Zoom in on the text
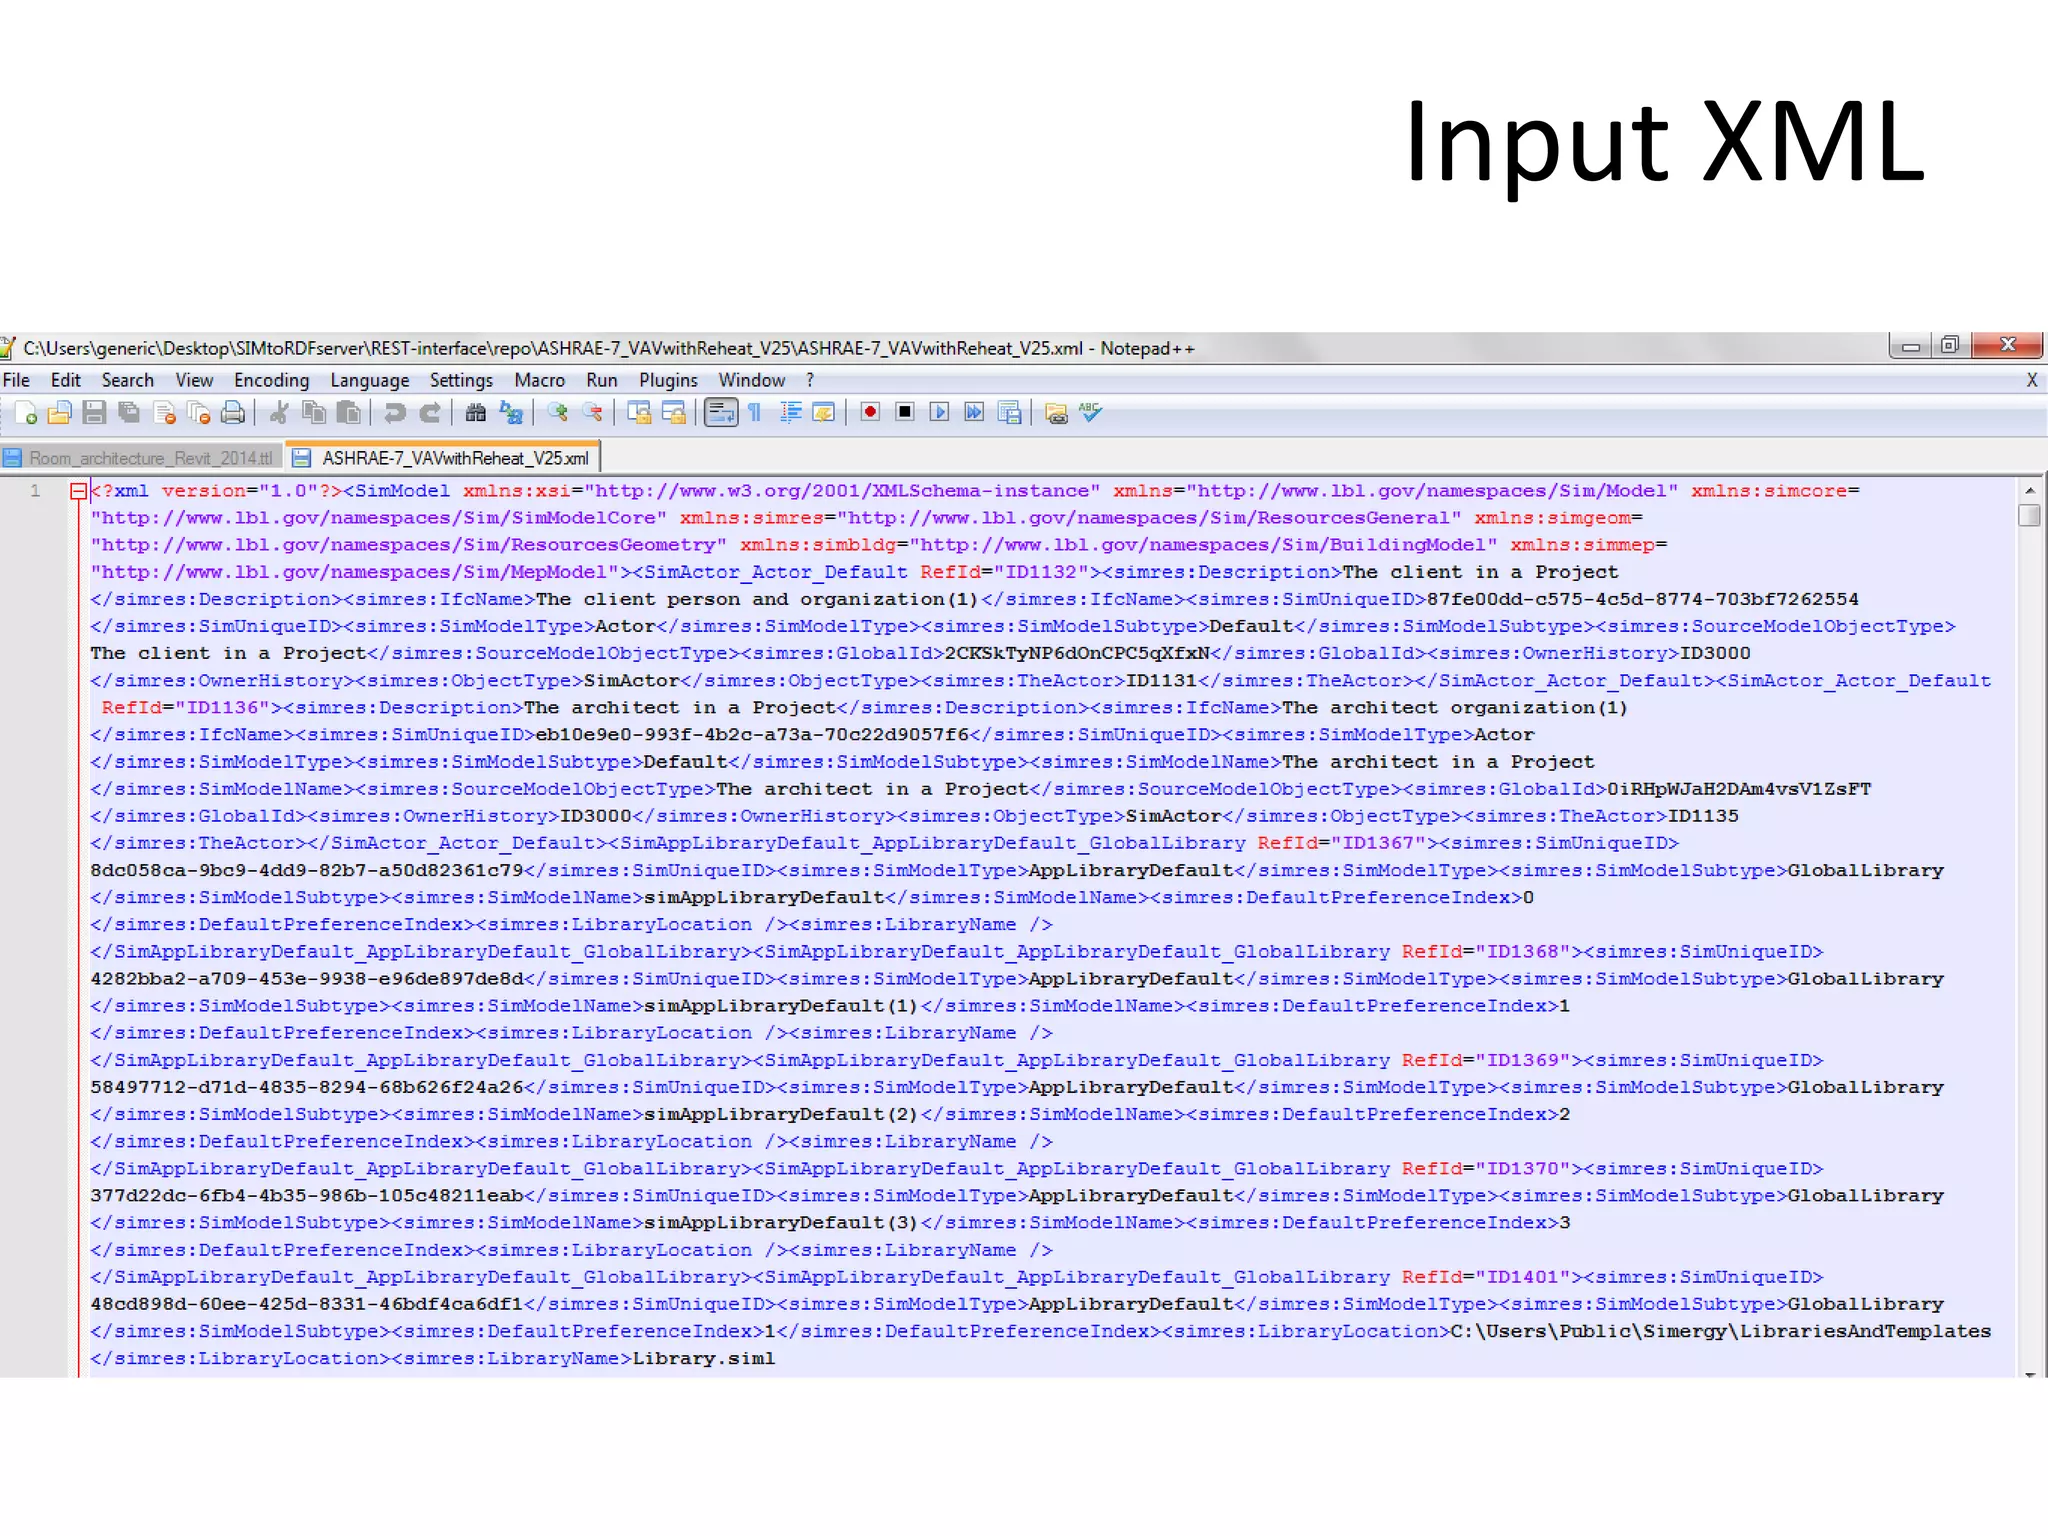2048x1536 pixels. point(557,412)
